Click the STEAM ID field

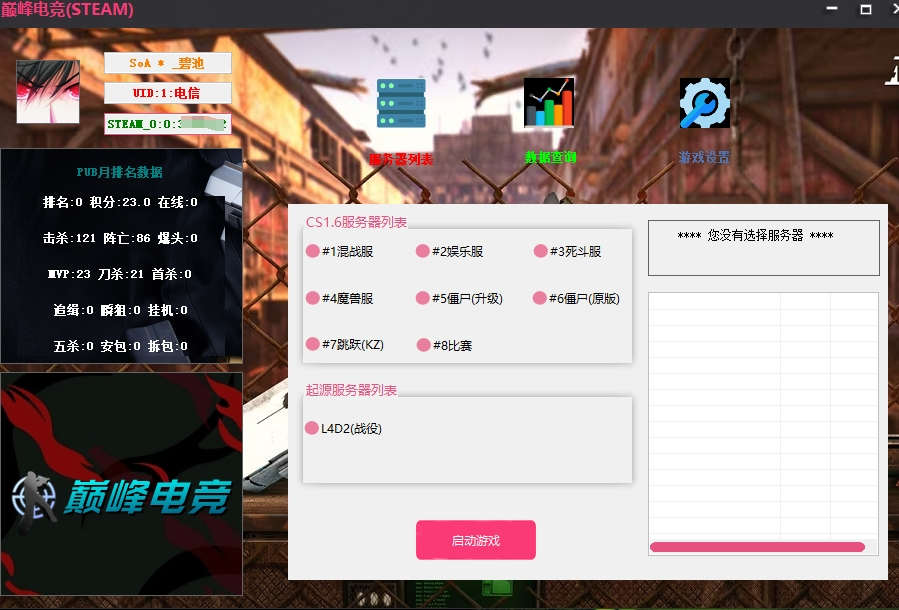pyautogui.click(x=167, y=124)
